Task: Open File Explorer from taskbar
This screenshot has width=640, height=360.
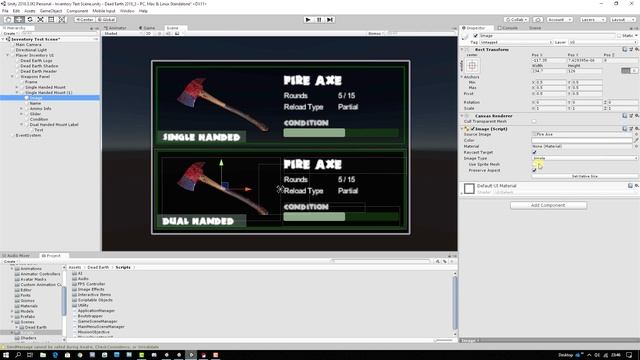Action: click(x=42, y=355)
